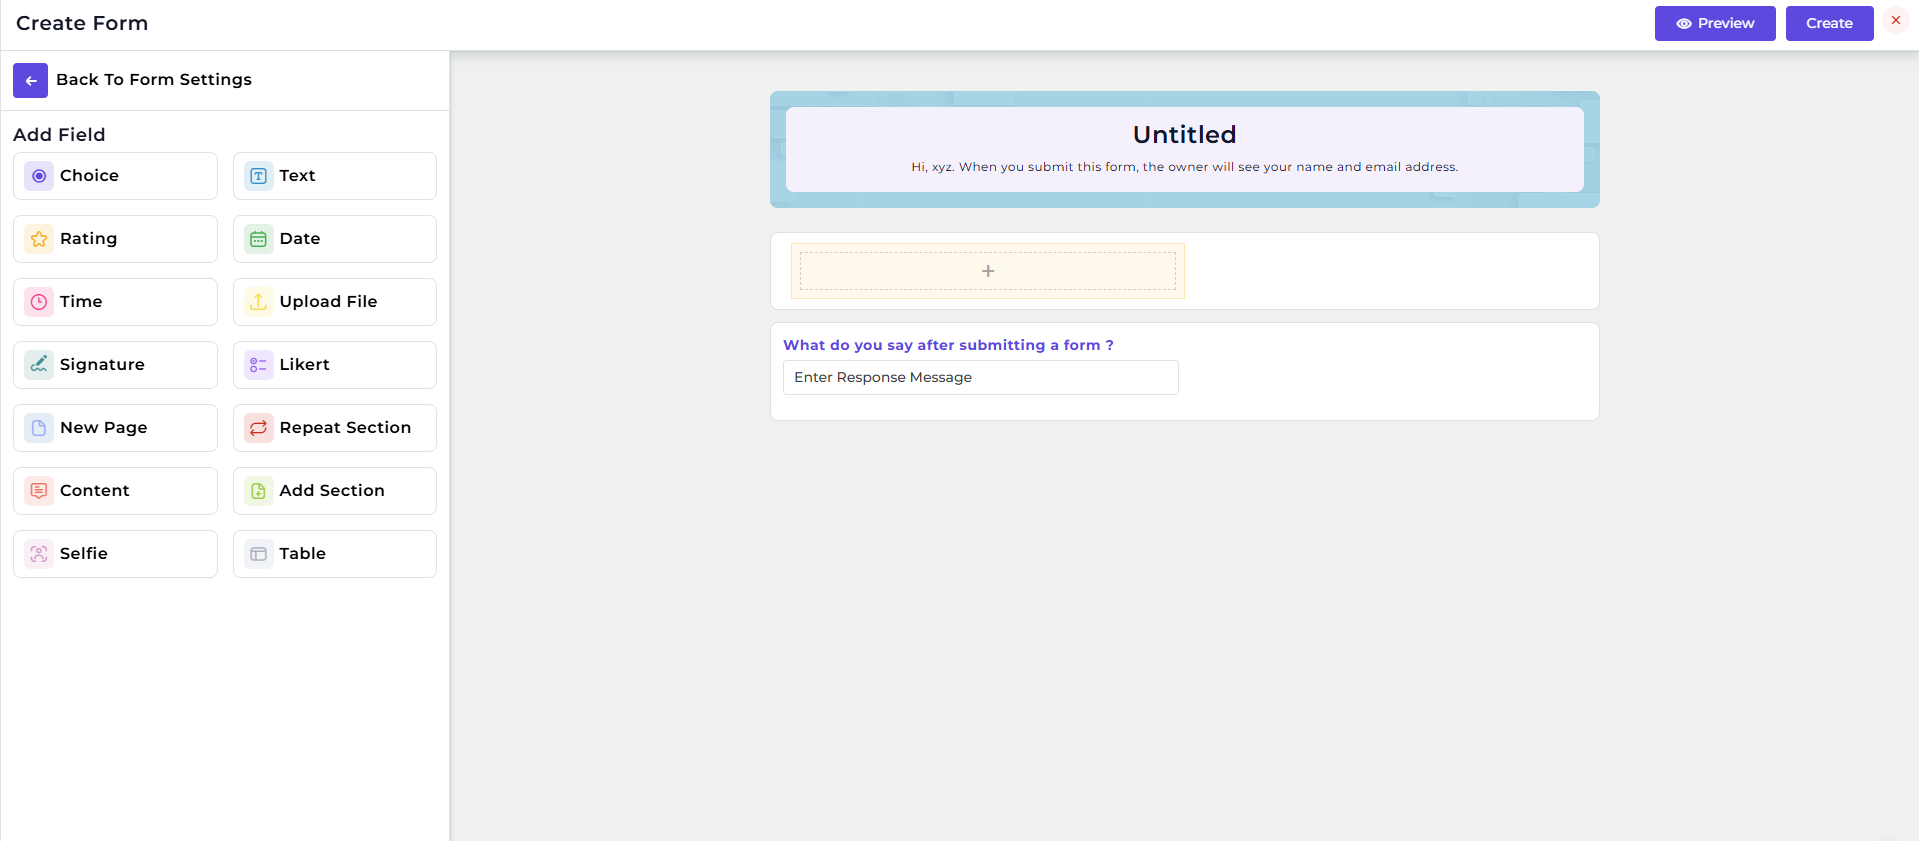This screenshot has width=1919, height=841.
Task: Click the Time clock icon
Action: pos(39,302)
